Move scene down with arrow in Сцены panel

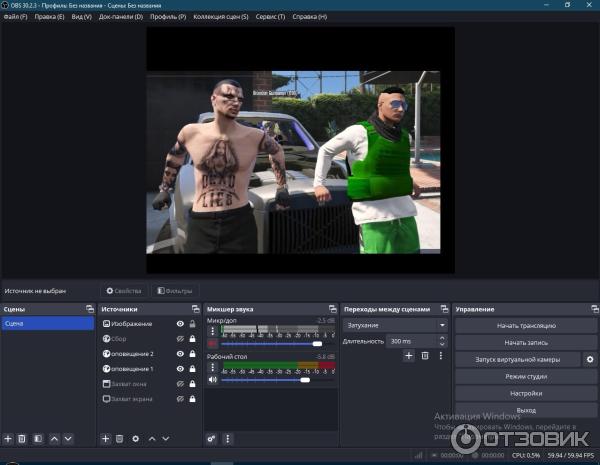pos(68,439)
